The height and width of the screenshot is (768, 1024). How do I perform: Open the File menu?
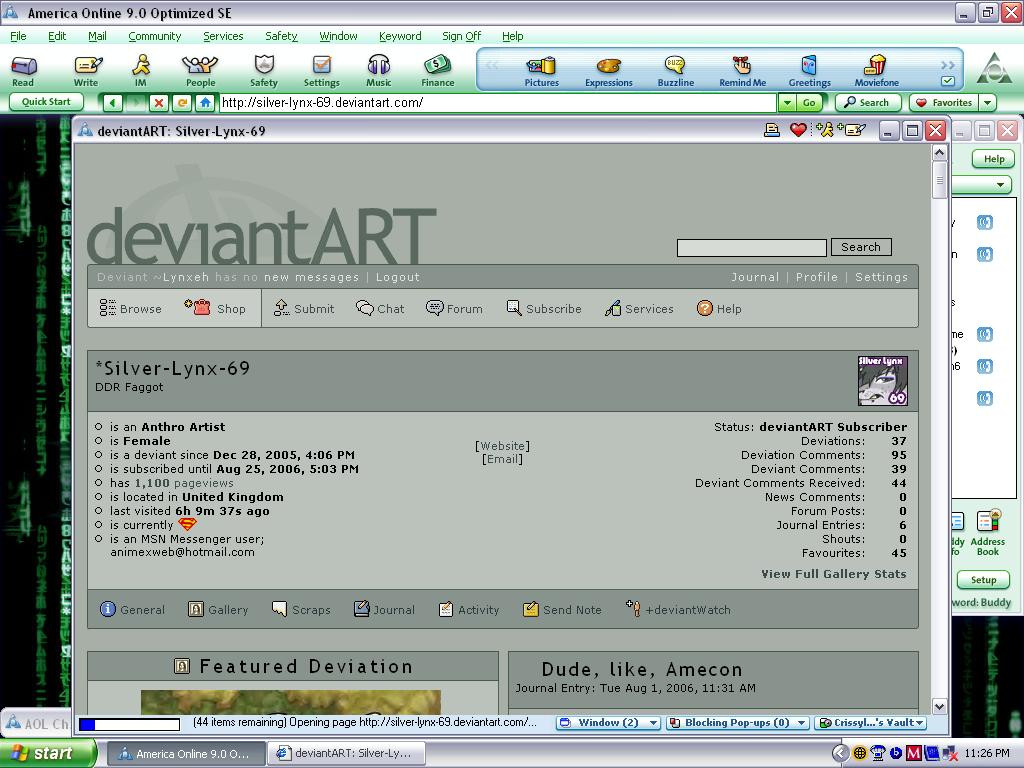click(x=18, y=36)
